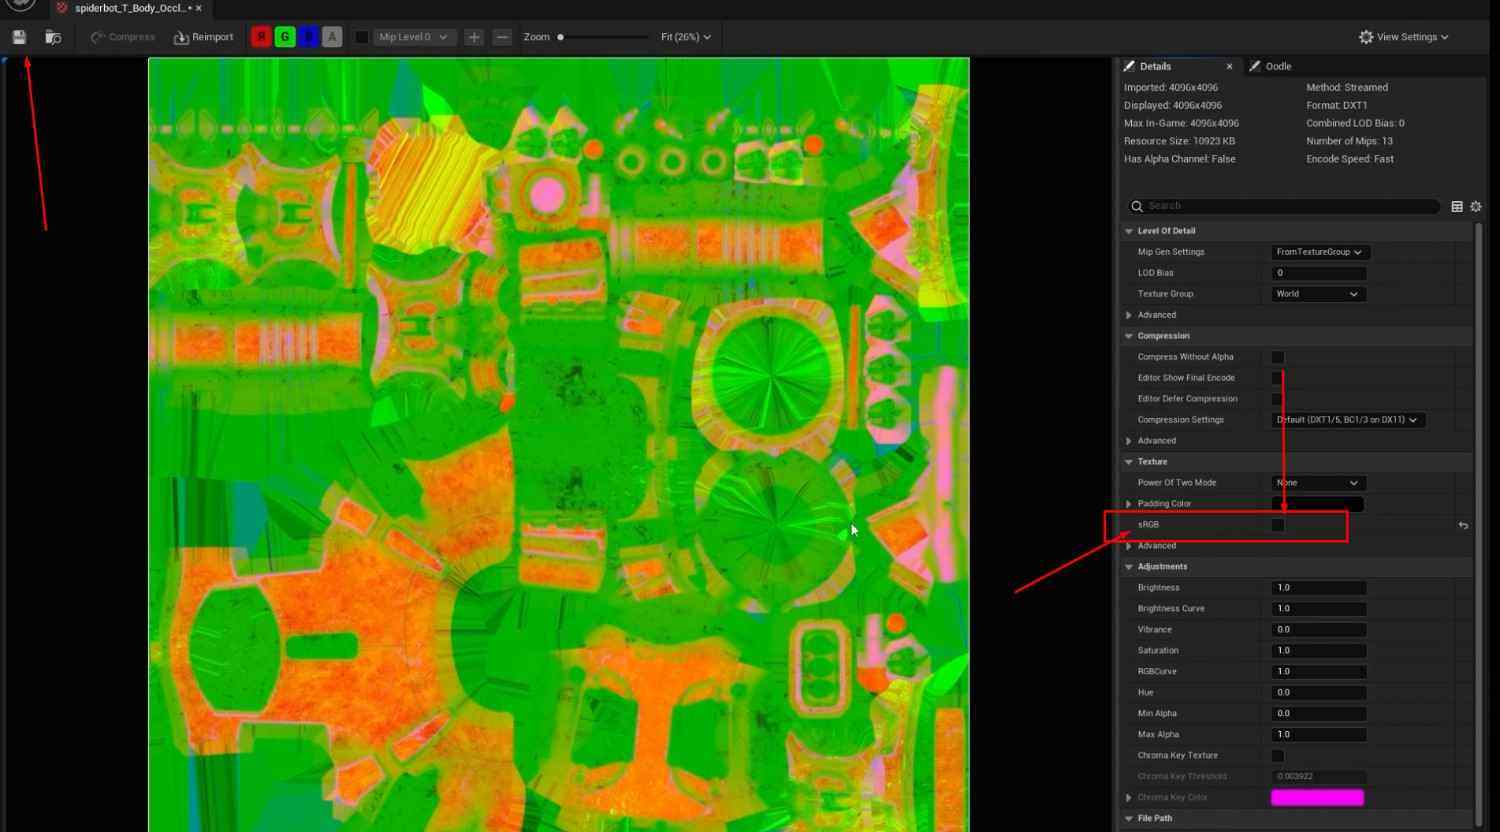The height and width of the screenshot is (832, 1500).
Task: Enable the Mip Level checkbox in toolbar
Action: click(x=362, y=37)
